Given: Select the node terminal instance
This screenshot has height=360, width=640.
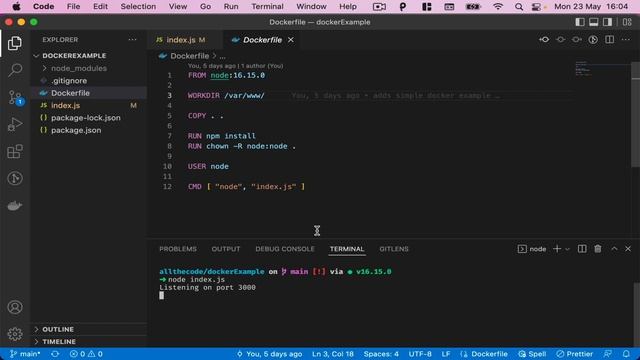Looking at the screenshot, I should coord(532,249).
